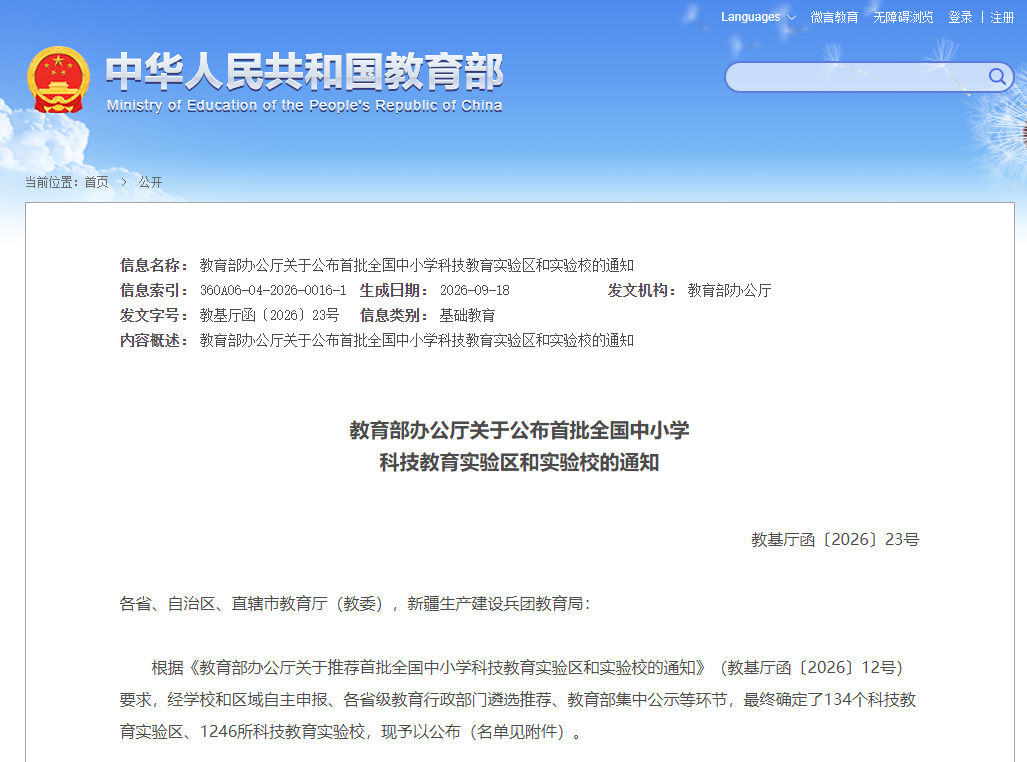The height and width of the screenshot is (762, 1027).
Task: Click issuing body value 教育部办公厅
Action: pyautogui.click(x=729, y=290)
